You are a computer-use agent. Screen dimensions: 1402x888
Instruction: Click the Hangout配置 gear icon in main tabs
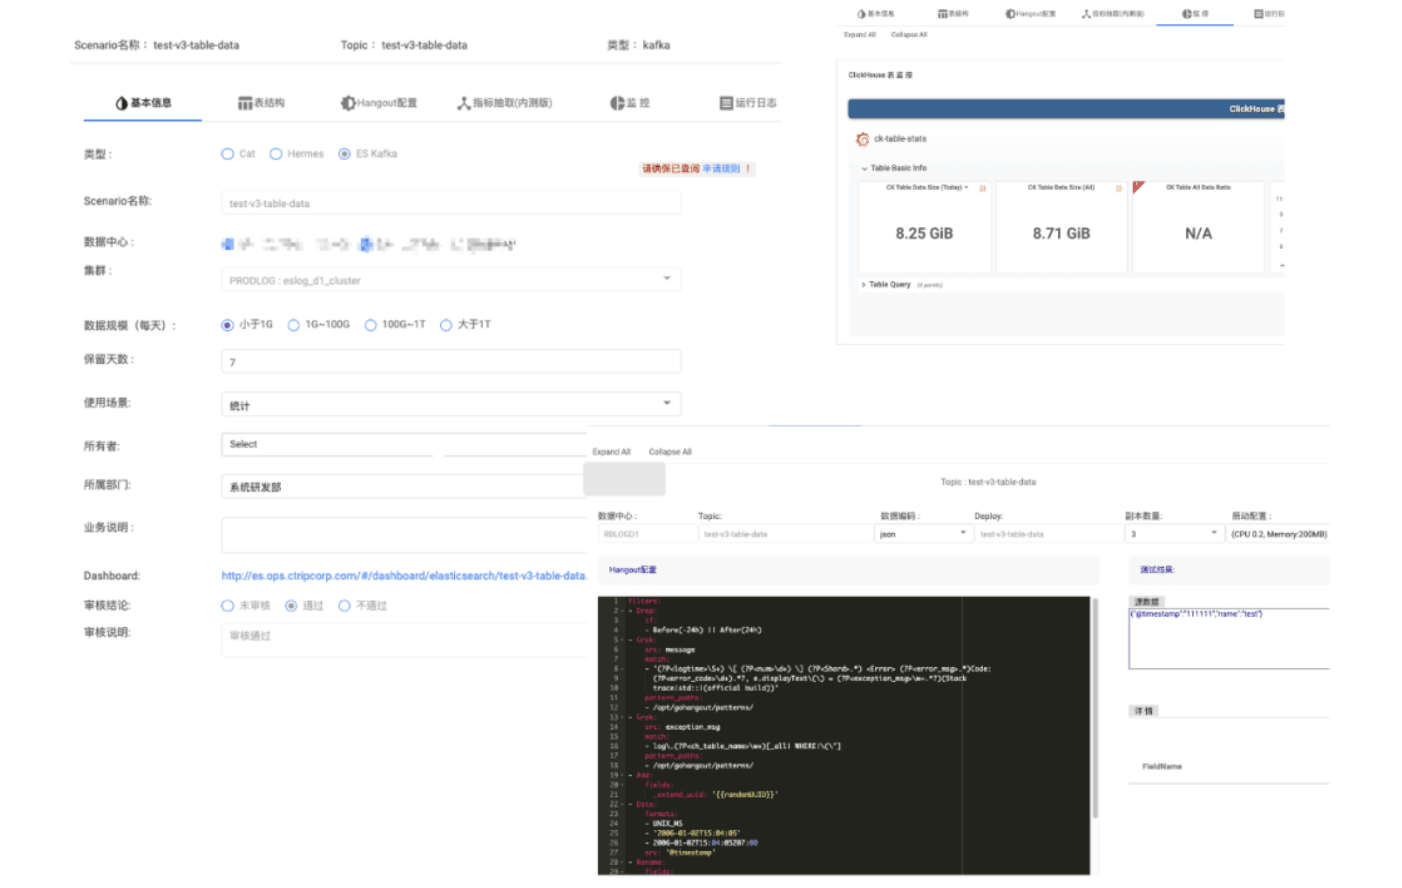pyautogui.click(x=348, y=103)
